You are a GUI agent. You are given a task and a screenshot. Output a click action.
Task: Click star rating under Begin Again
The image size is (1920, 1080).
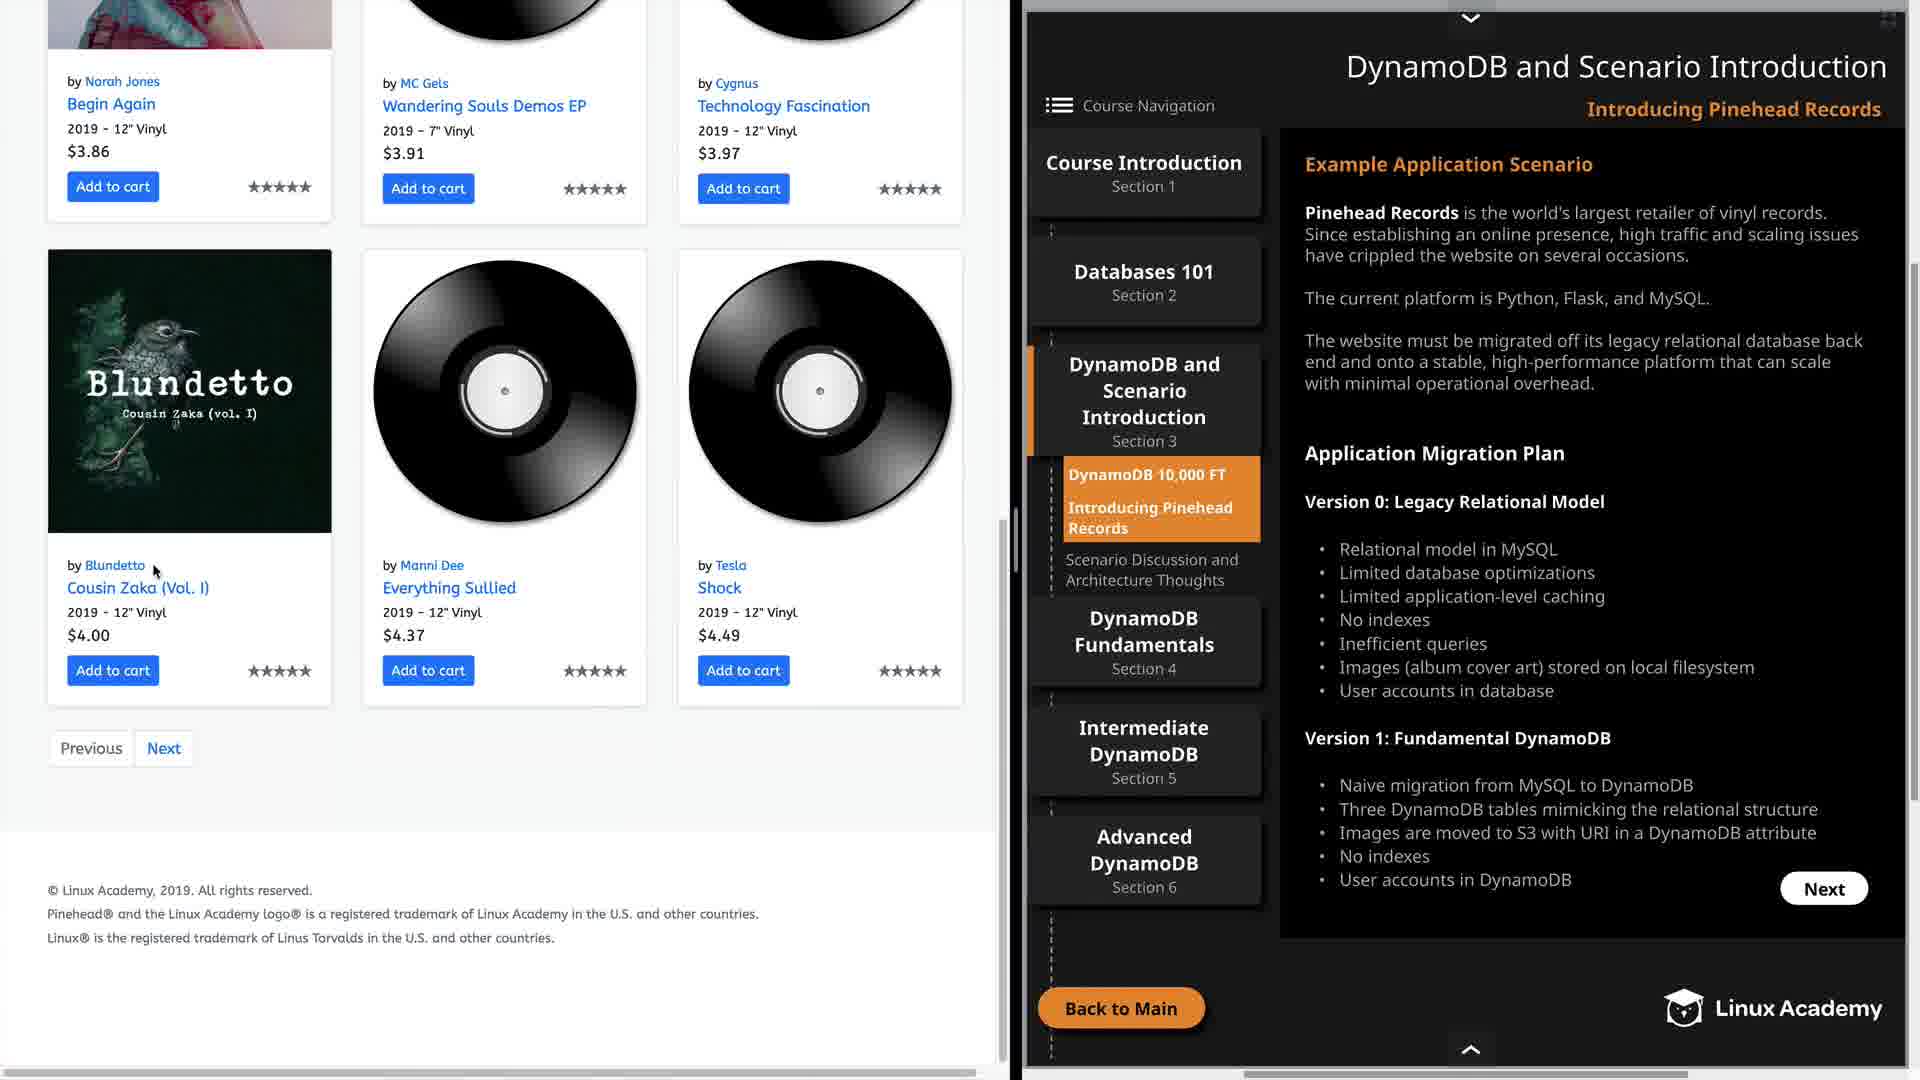[279, 187]
